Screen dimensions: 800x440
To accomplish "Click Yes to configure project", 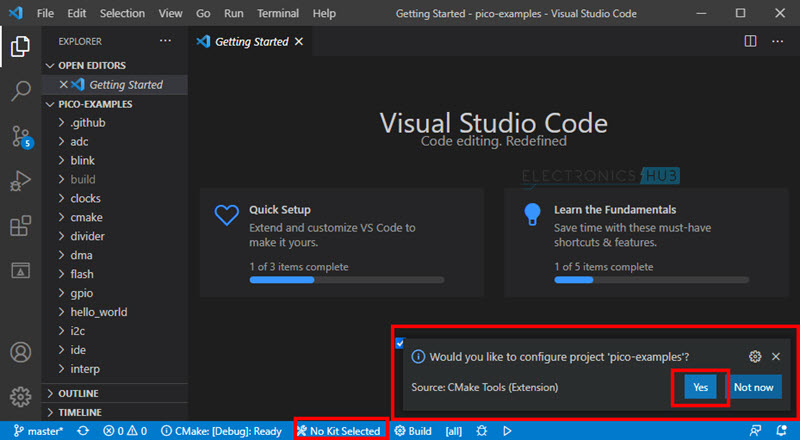I will pos(700,387).
